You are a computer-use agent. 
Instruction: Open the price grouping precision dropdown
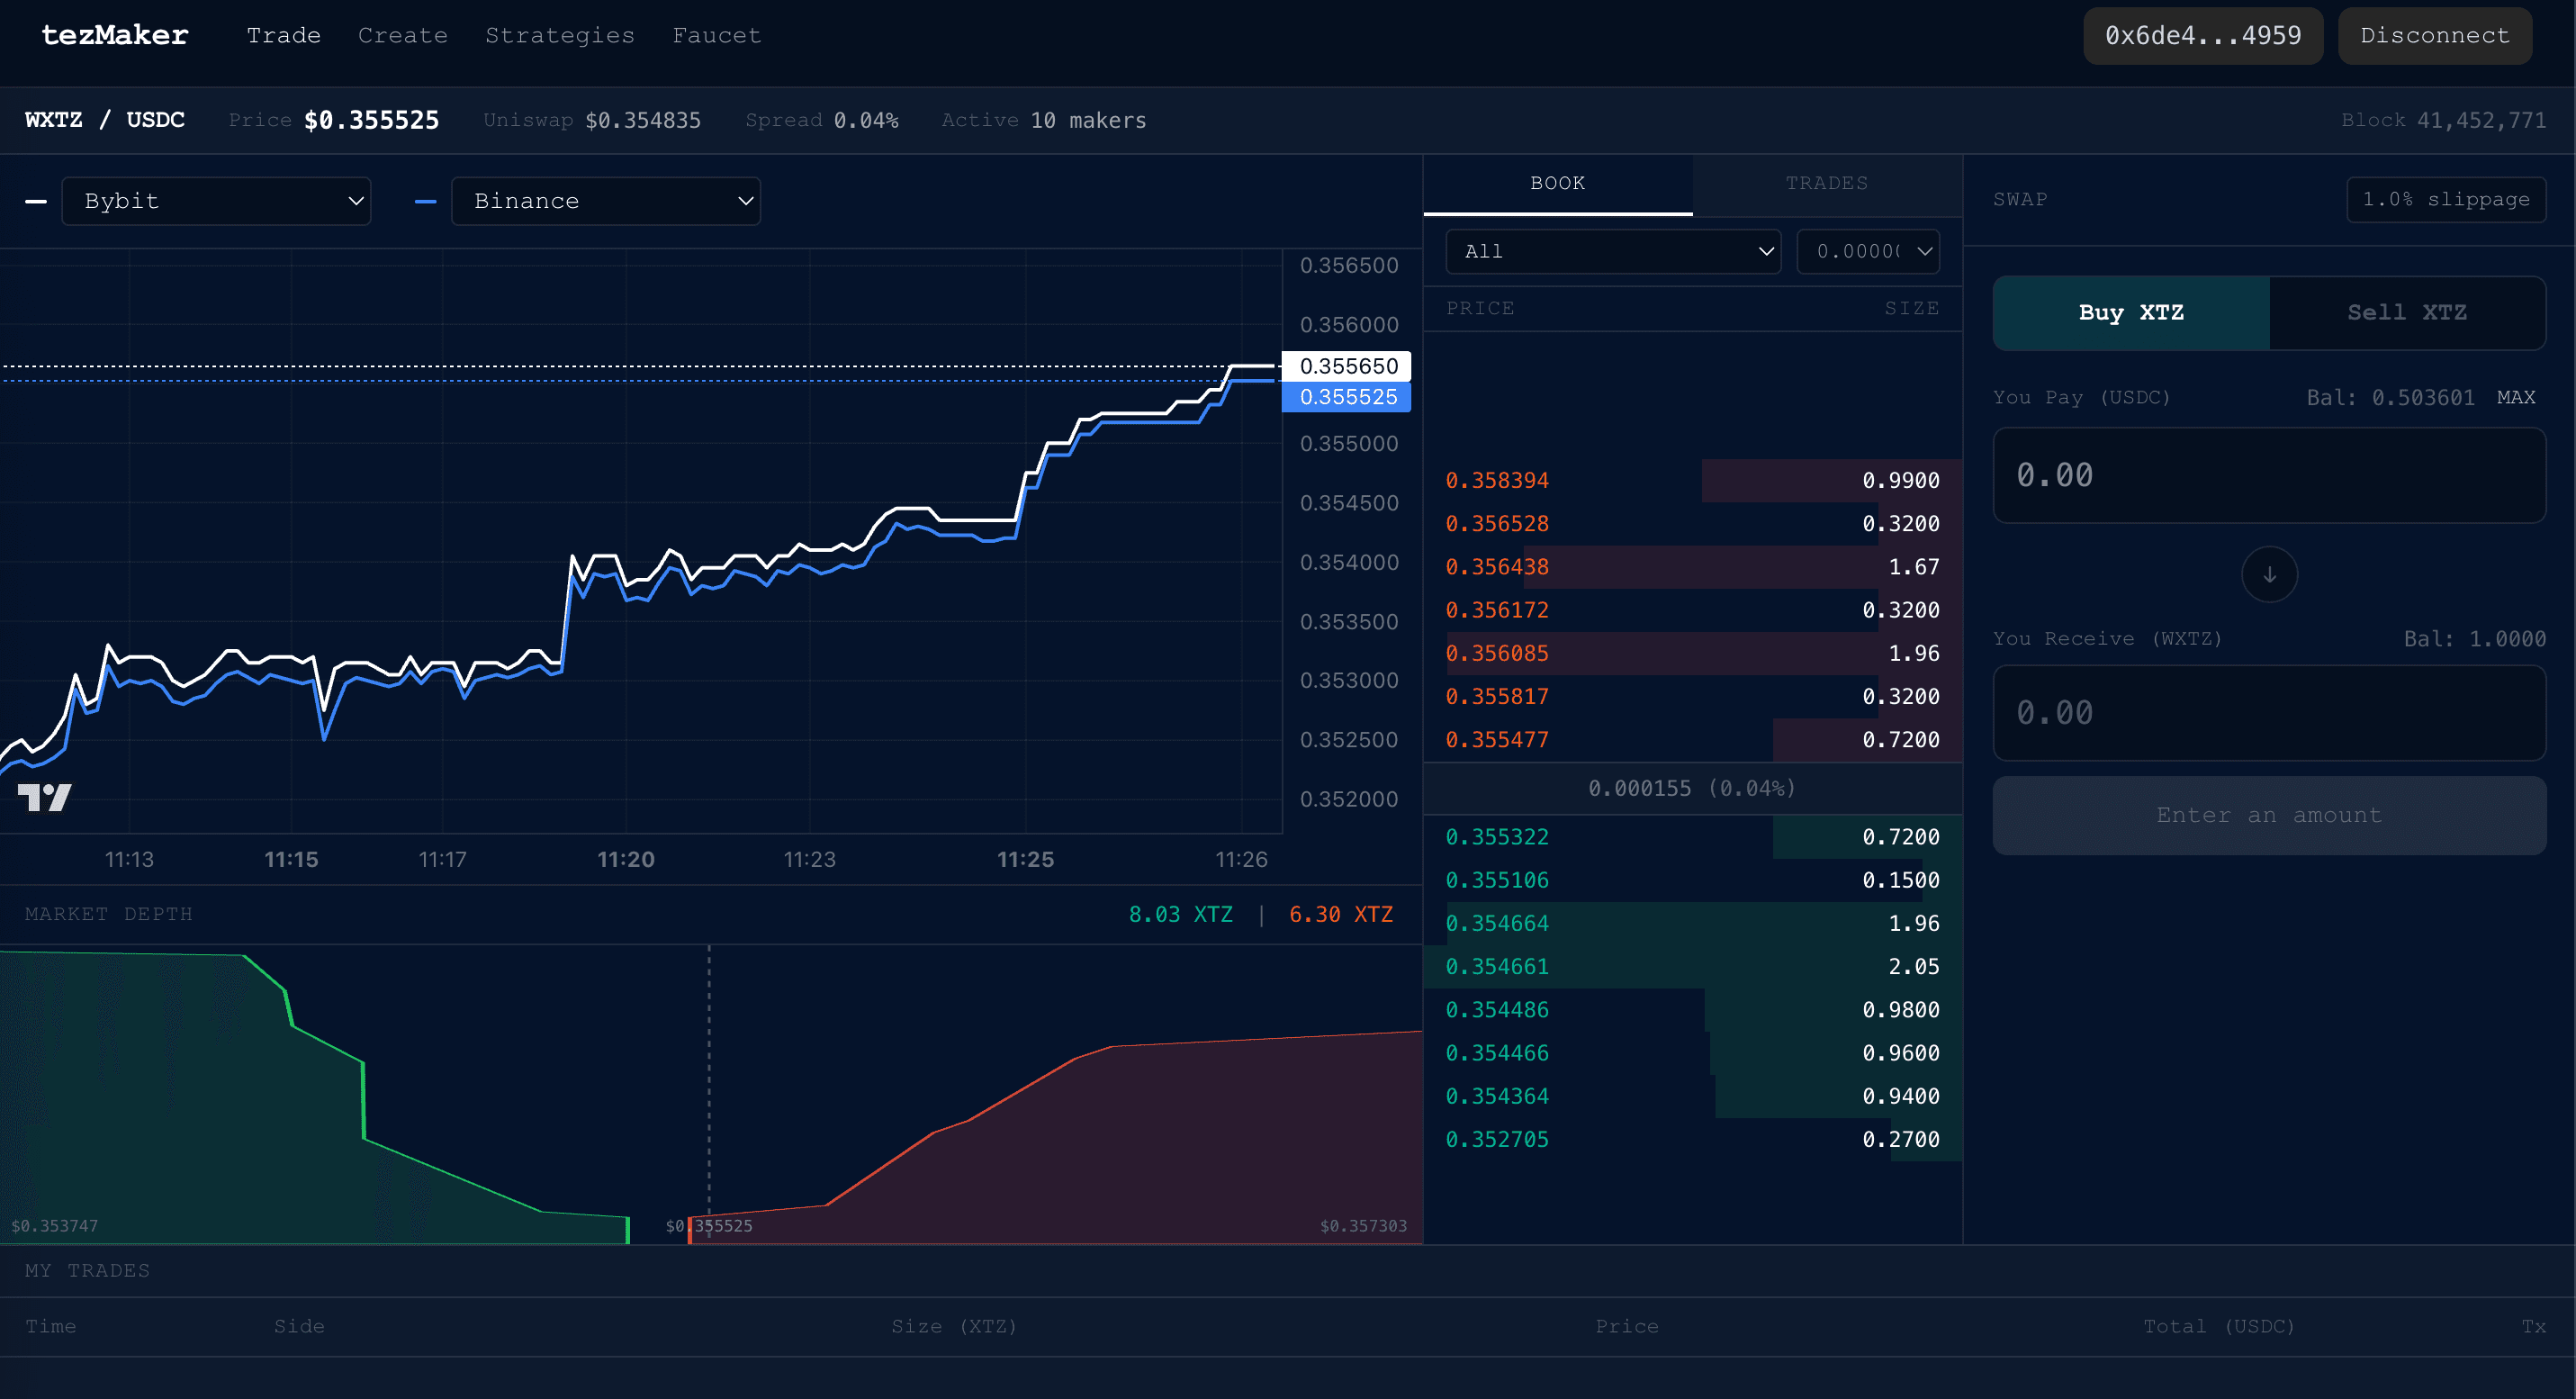coord(1869,252)
